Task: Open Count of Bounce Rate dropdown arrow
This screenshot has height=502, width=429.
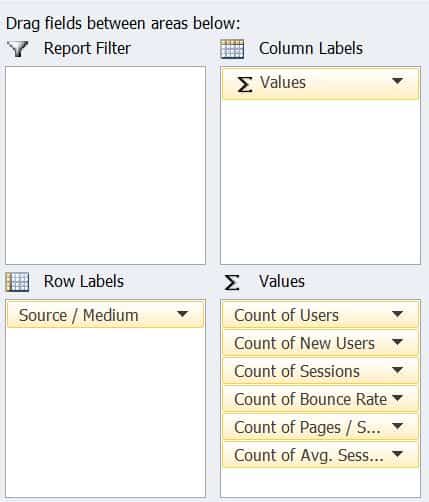Action: [x=398, y=398]
